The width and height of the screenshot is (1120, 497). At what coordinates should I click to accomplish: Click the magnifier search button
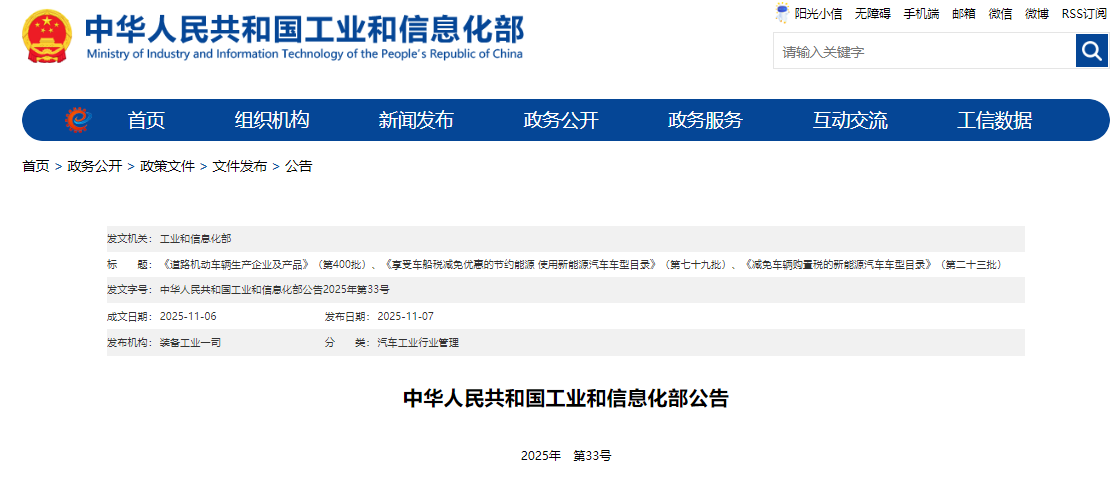click(1092, 50)
